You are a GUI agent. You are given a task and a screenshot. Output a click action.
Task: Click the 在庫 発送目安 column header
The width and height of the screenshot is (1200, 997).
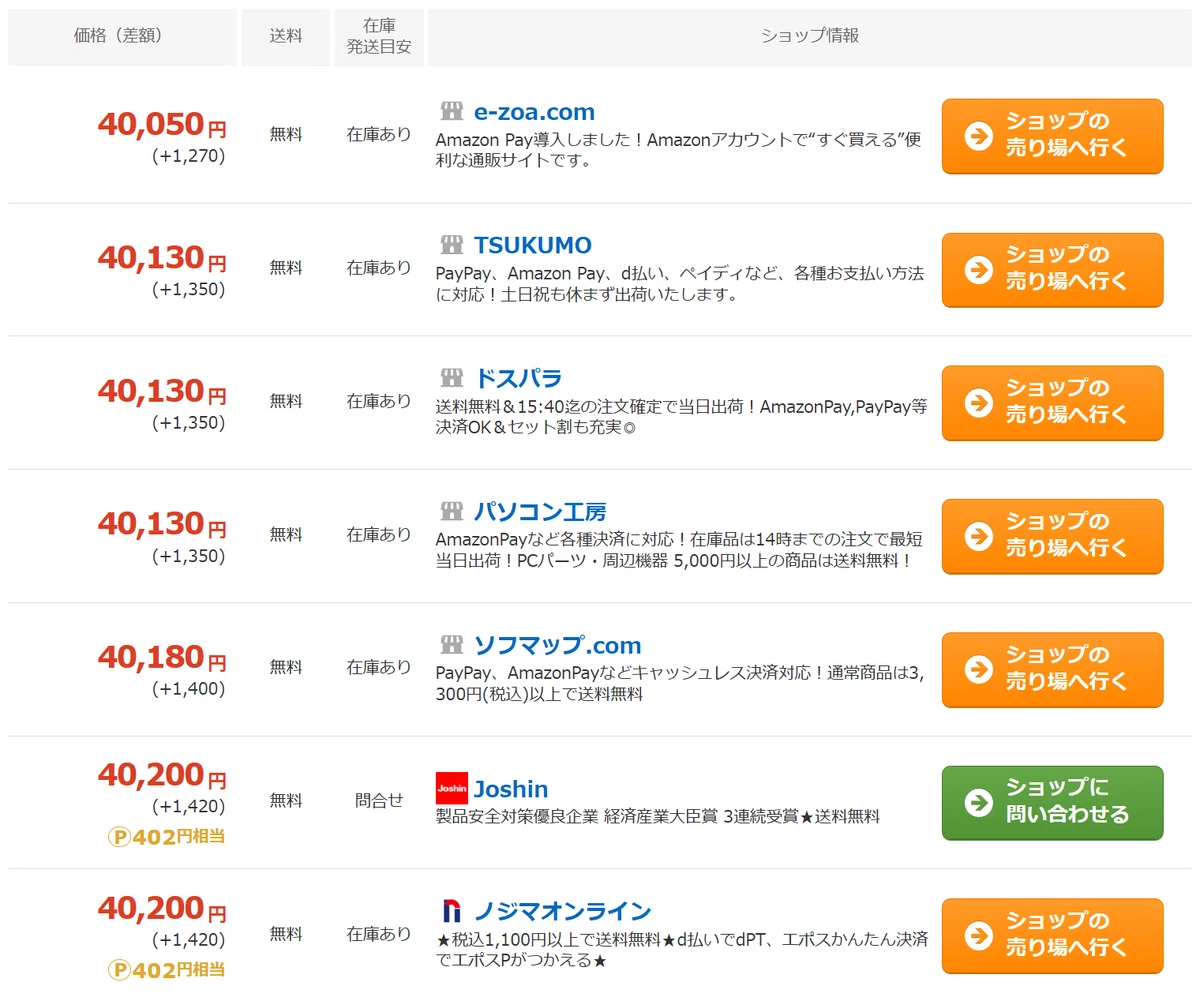379,38
